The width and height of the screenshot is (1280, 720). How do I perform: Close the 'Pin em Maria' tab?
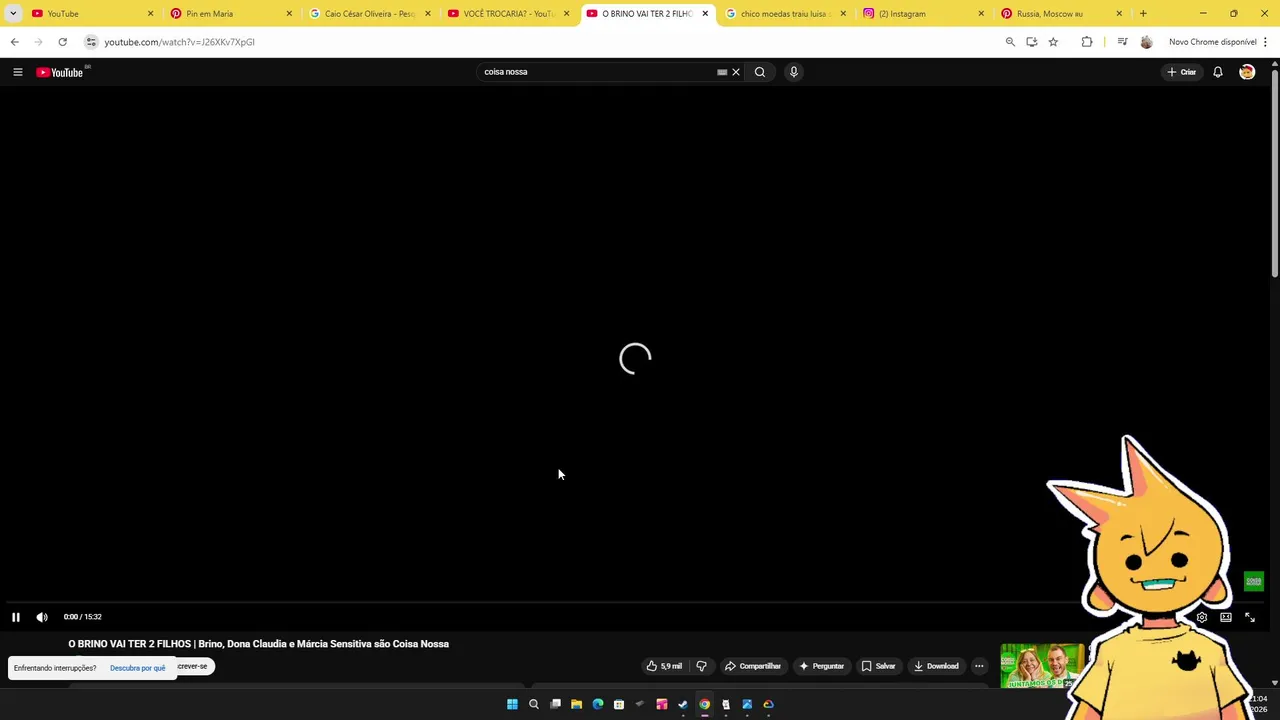coord(289,14)
